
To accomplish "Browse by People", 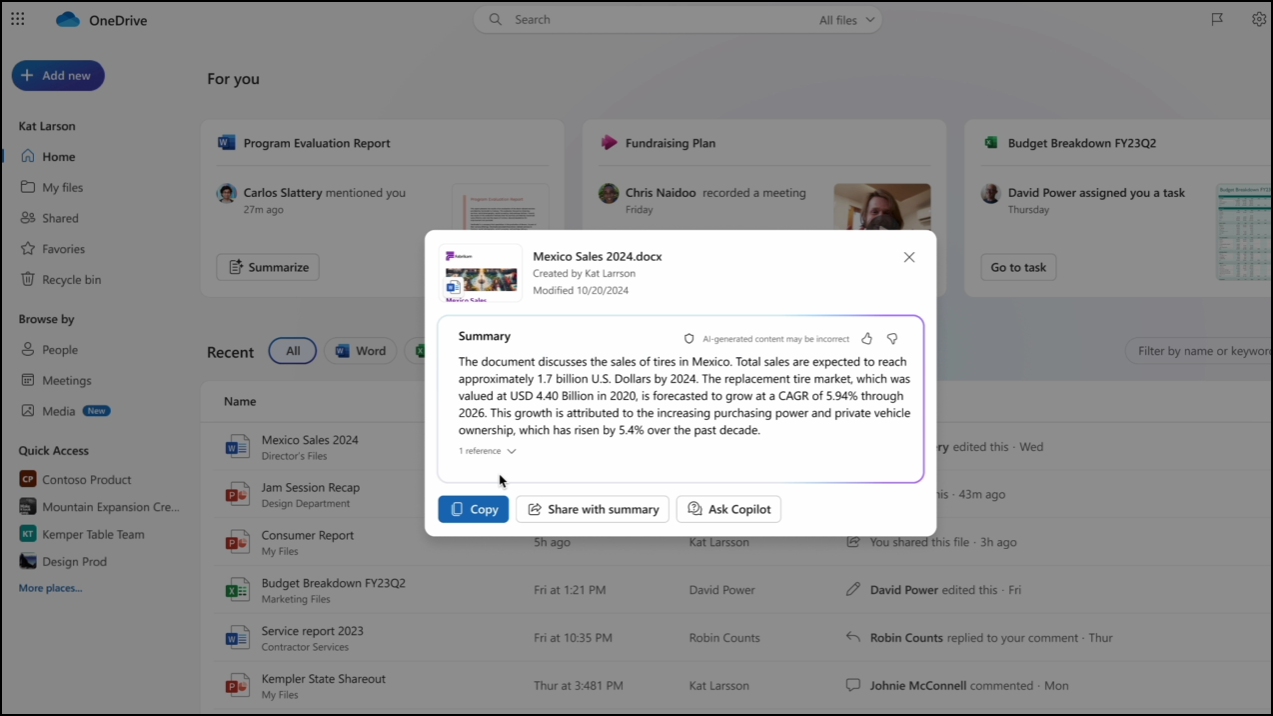I will (x=59, y=350).
